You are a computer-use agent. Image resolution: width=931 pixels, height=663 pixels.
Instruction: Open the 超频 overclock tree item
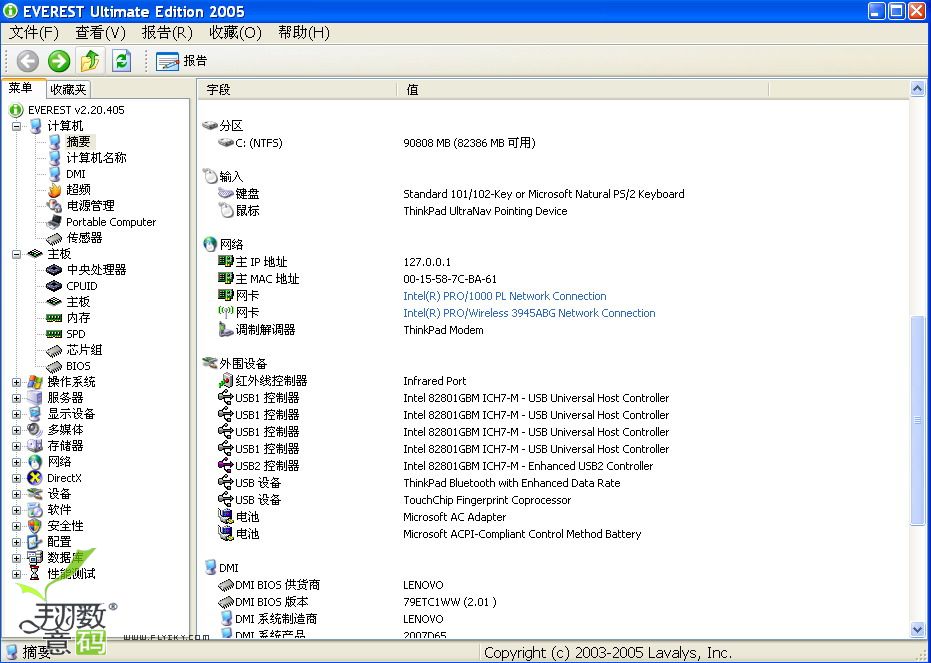tap(78, 189)
